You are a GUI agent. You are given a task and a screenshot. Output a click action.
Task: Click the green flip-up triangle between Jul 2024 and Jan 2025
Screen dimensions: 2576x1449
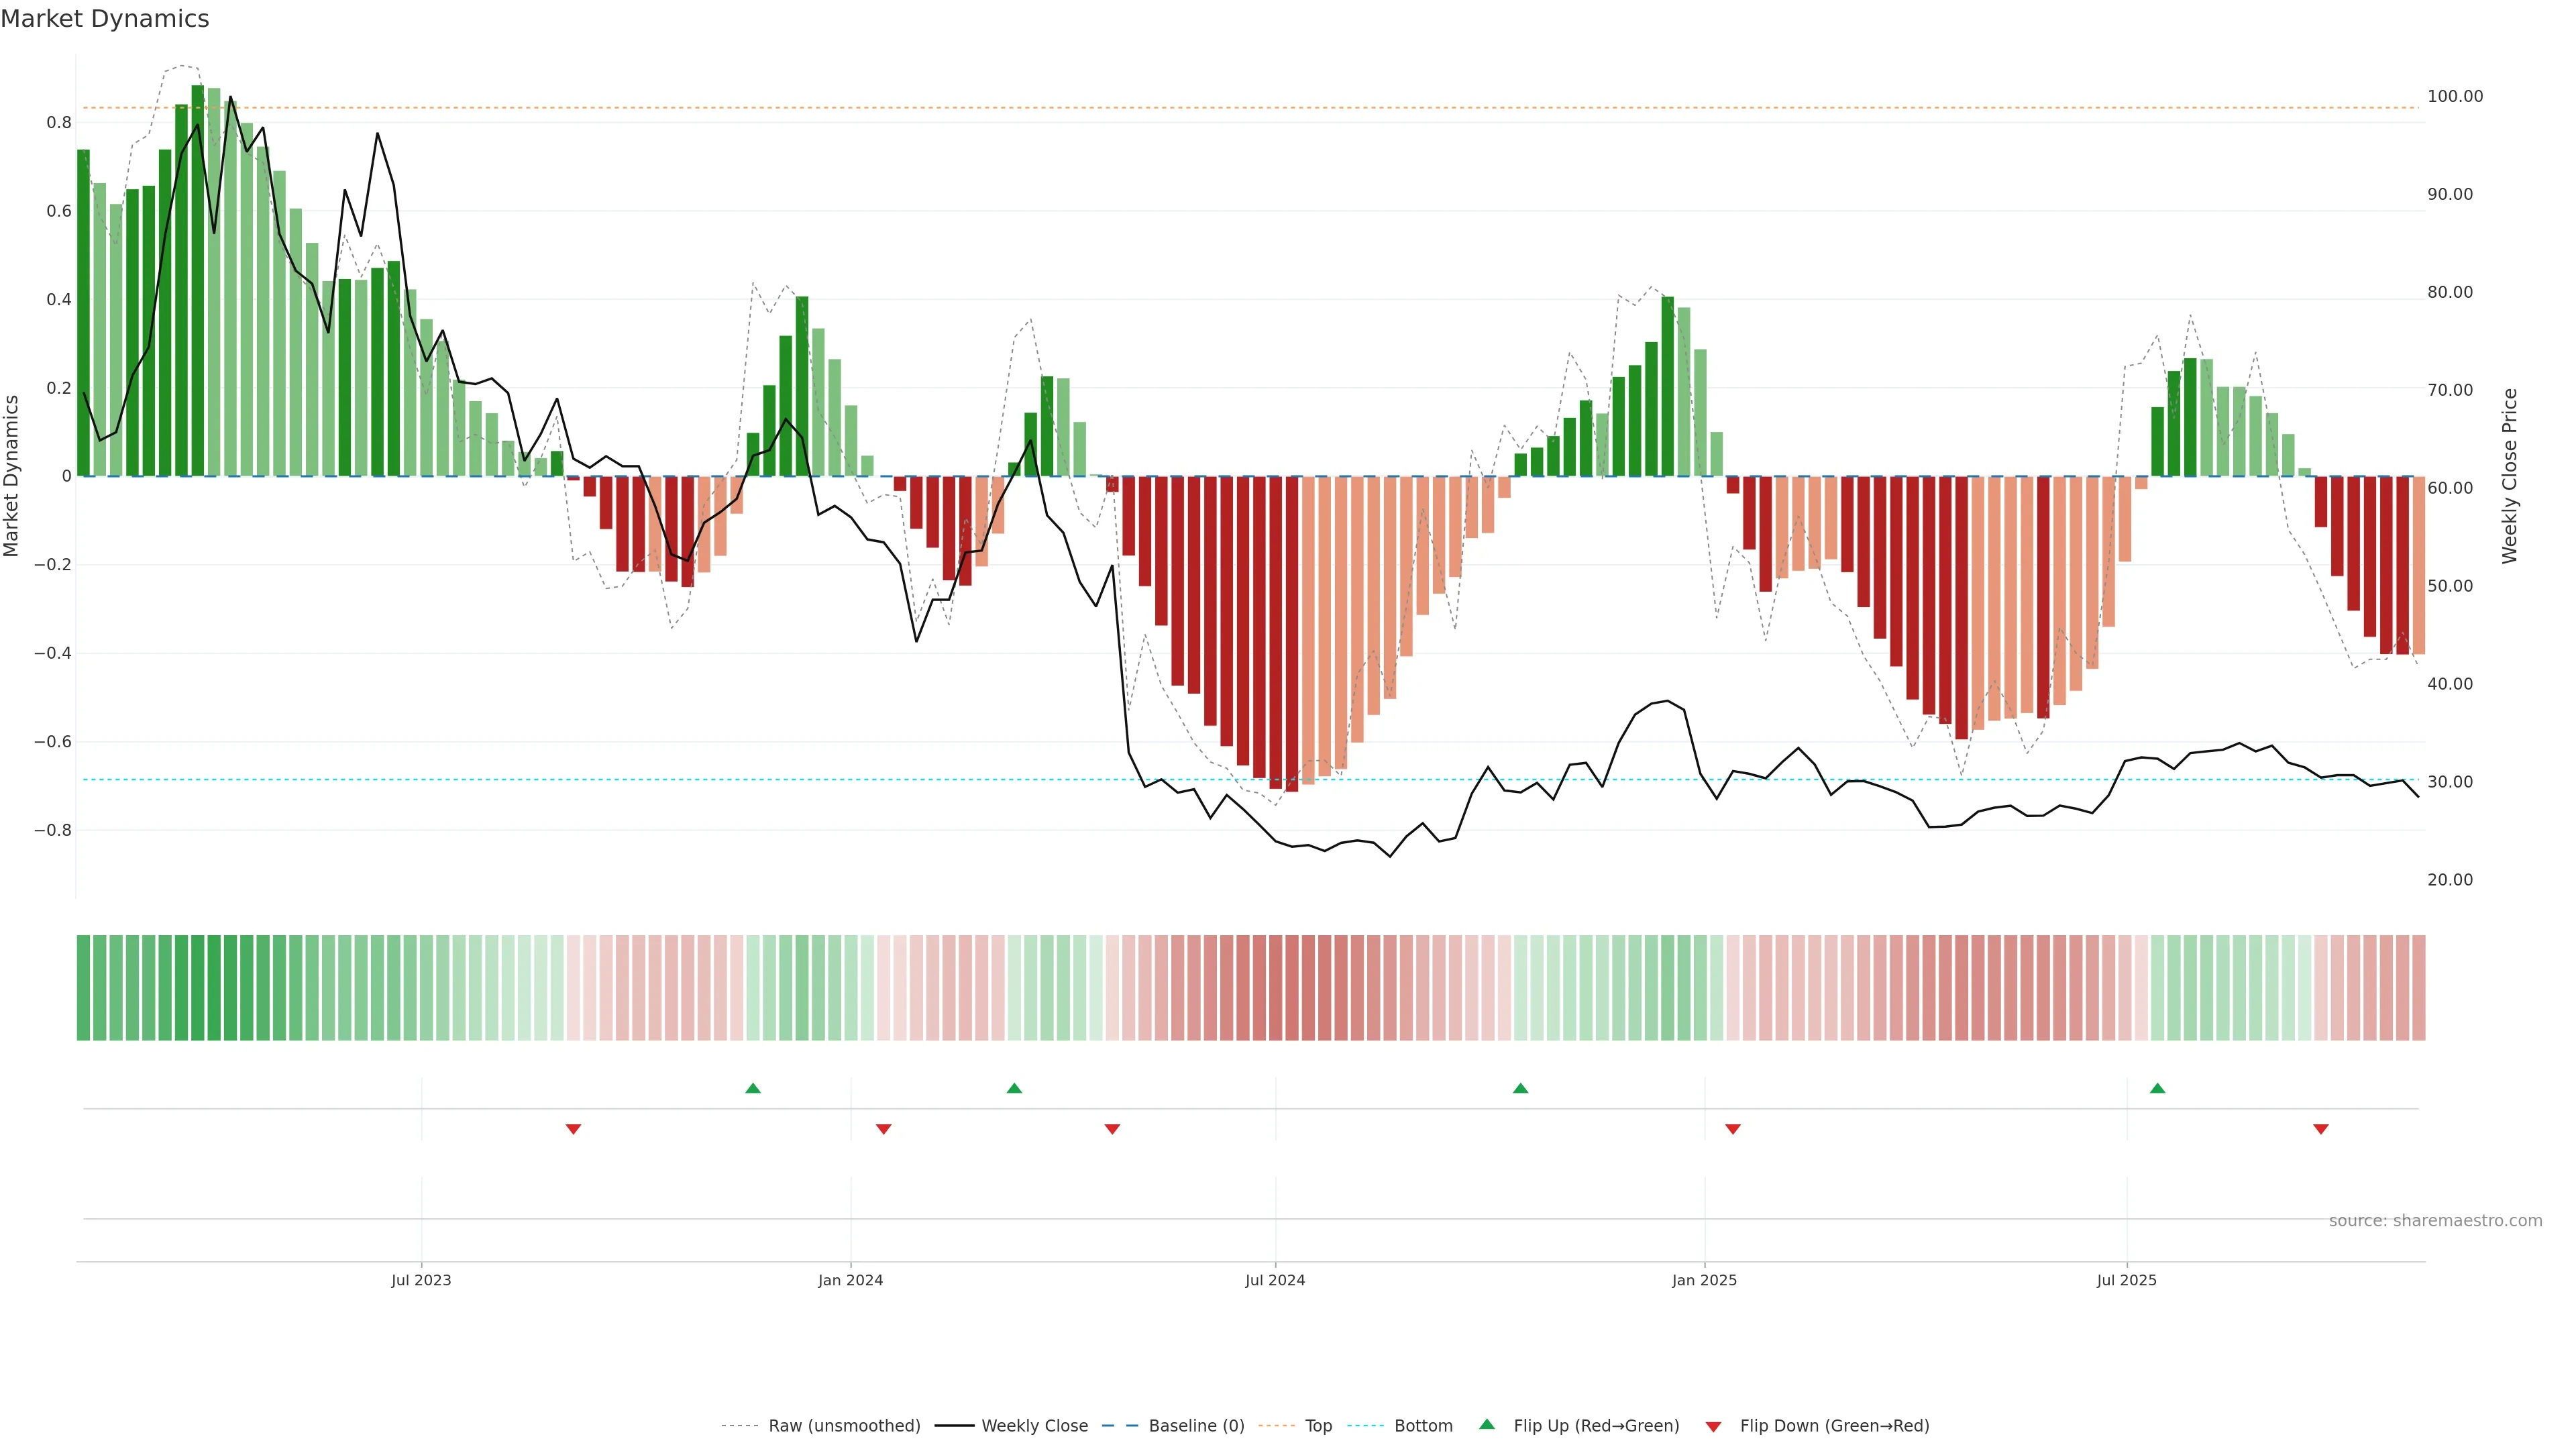[1520, 1088]
